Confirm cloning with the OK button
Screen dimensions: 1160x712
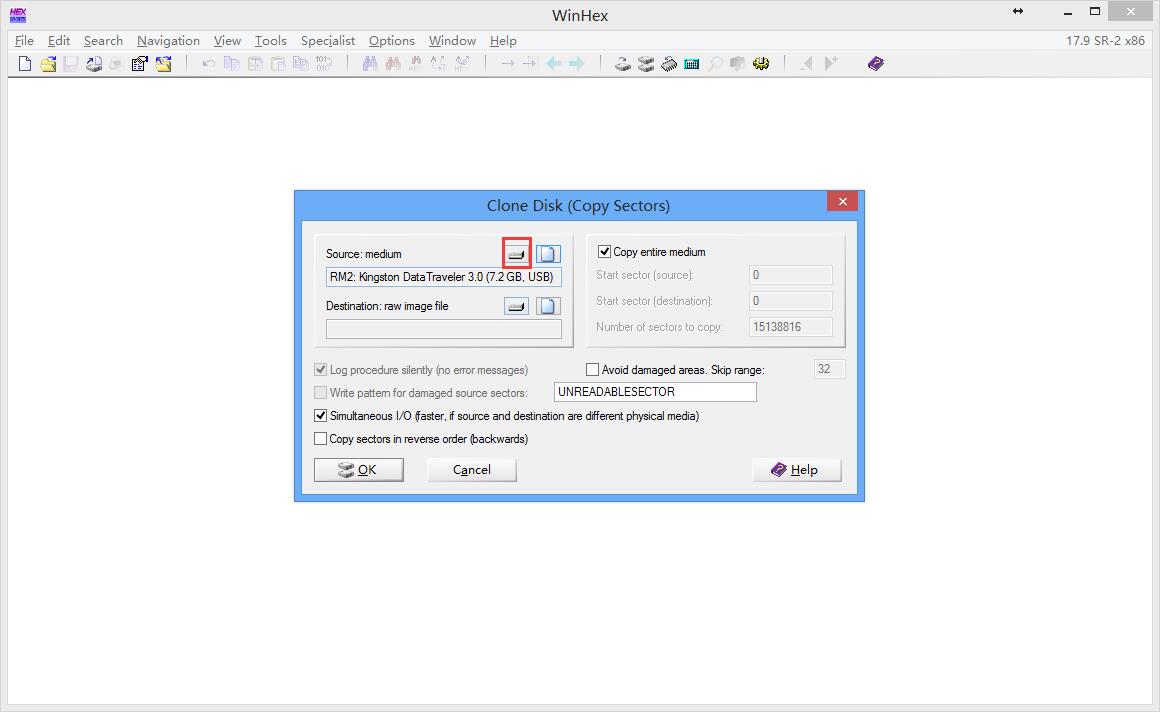coord(359,470)
